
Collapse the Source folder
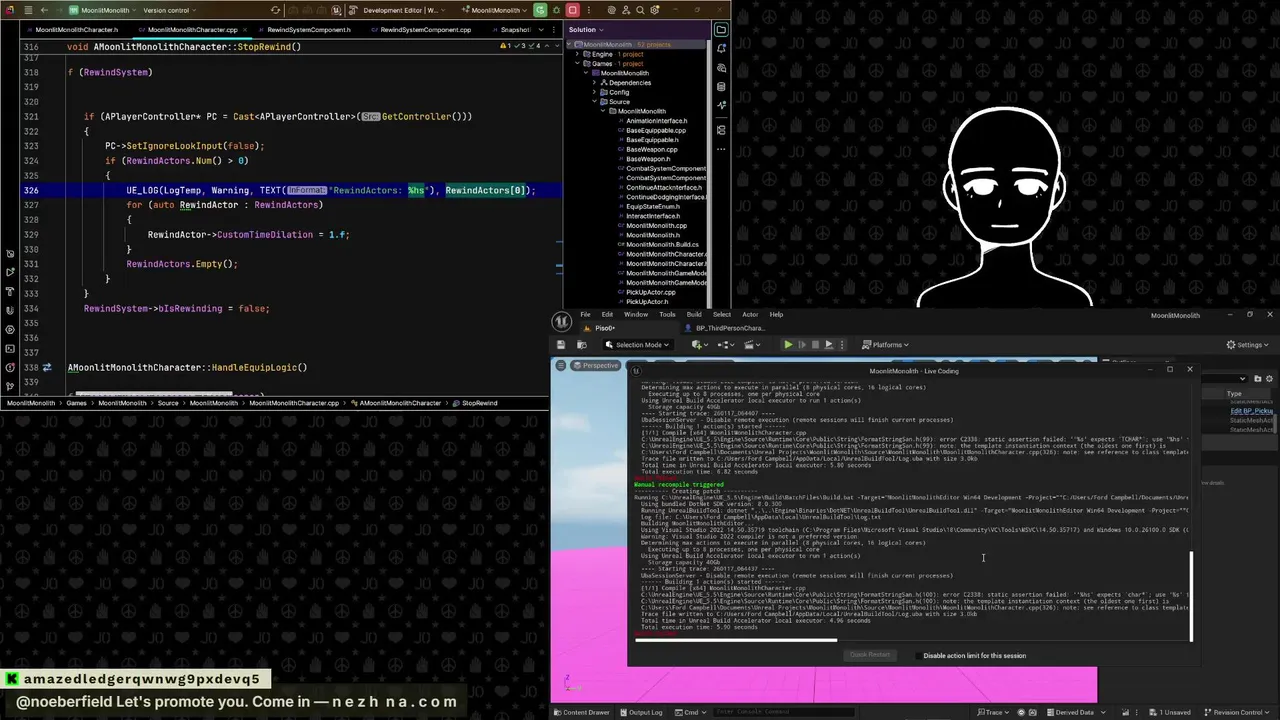[x=595, y=102]
